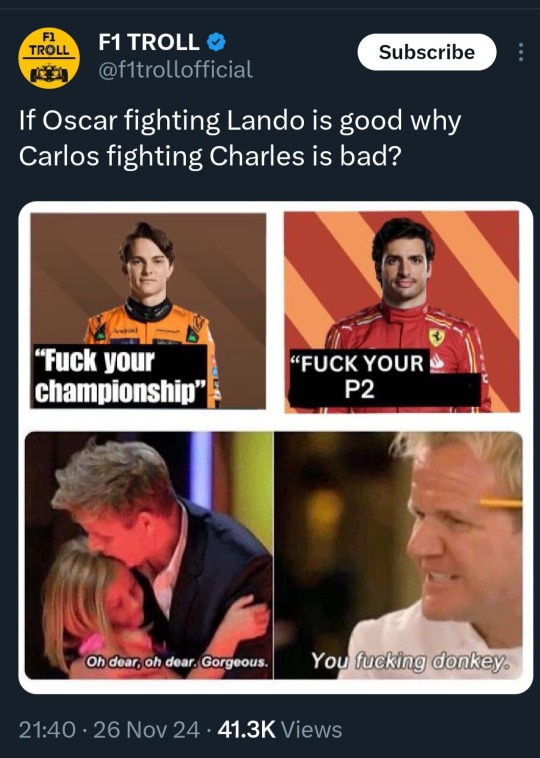540x758 pixels.
Task: View the 41.3K Views analytics
Action: coord(280,729)
